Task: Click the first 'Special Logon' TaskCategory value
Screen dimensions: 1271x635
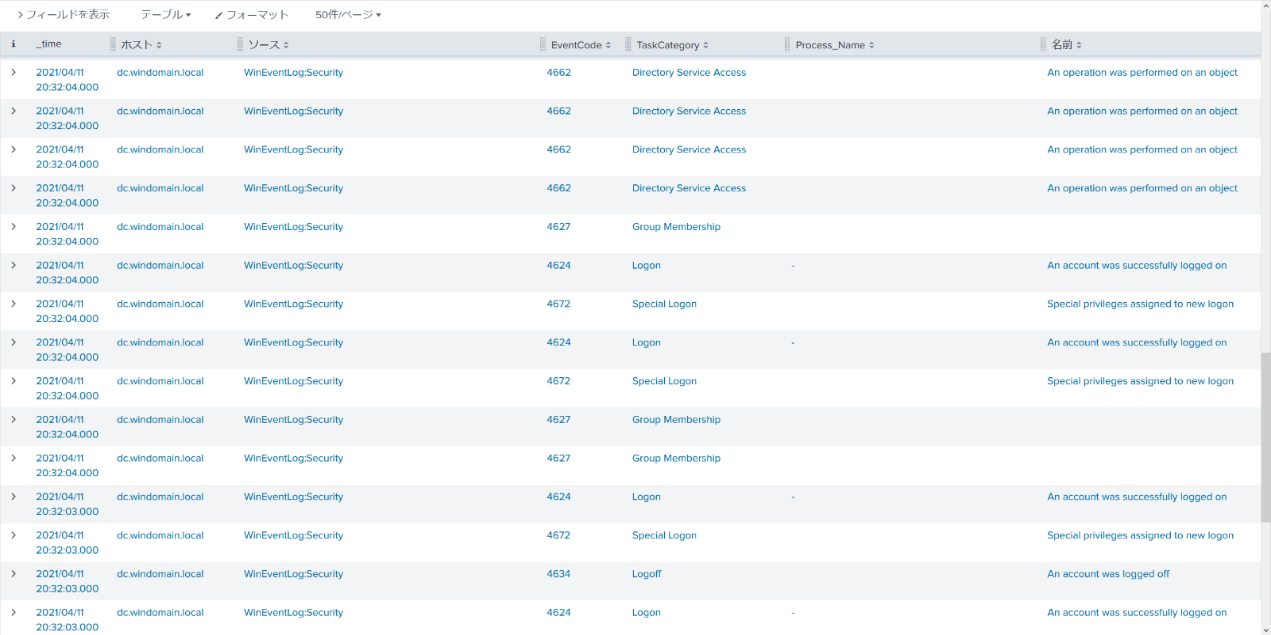Action: click(x=664, y=304)
